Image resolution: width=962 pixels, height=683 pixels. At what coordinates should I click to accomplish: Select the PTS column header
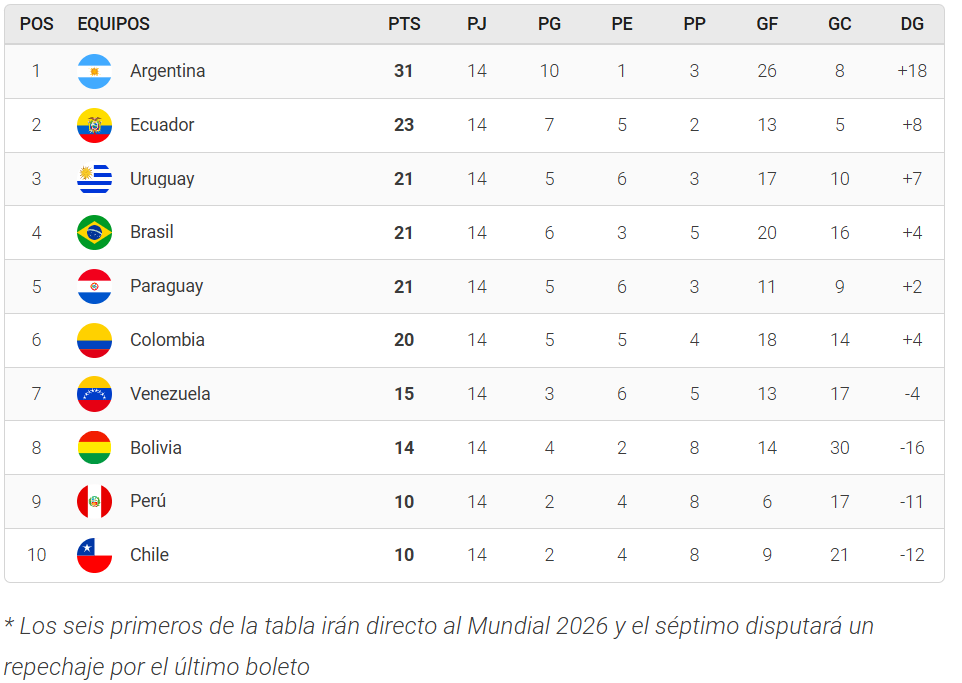pos(404,24)
